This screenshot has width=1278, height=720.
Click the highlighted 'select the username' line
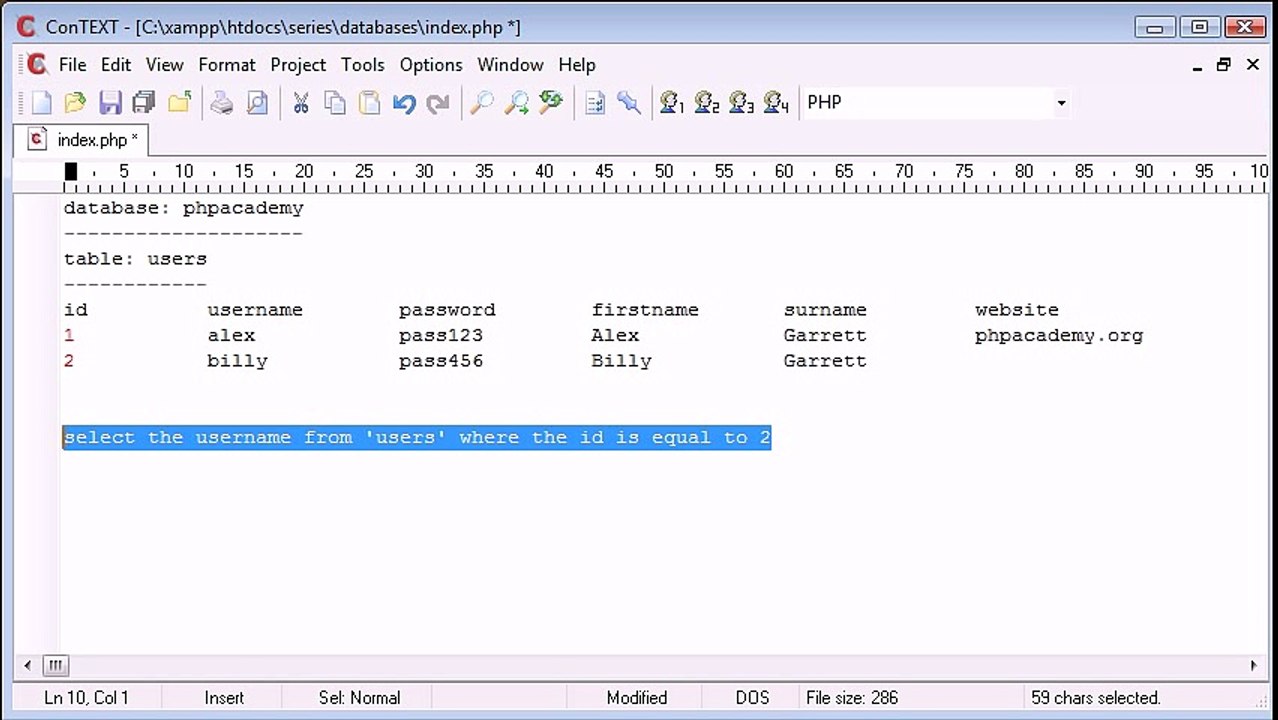point(417,437)
